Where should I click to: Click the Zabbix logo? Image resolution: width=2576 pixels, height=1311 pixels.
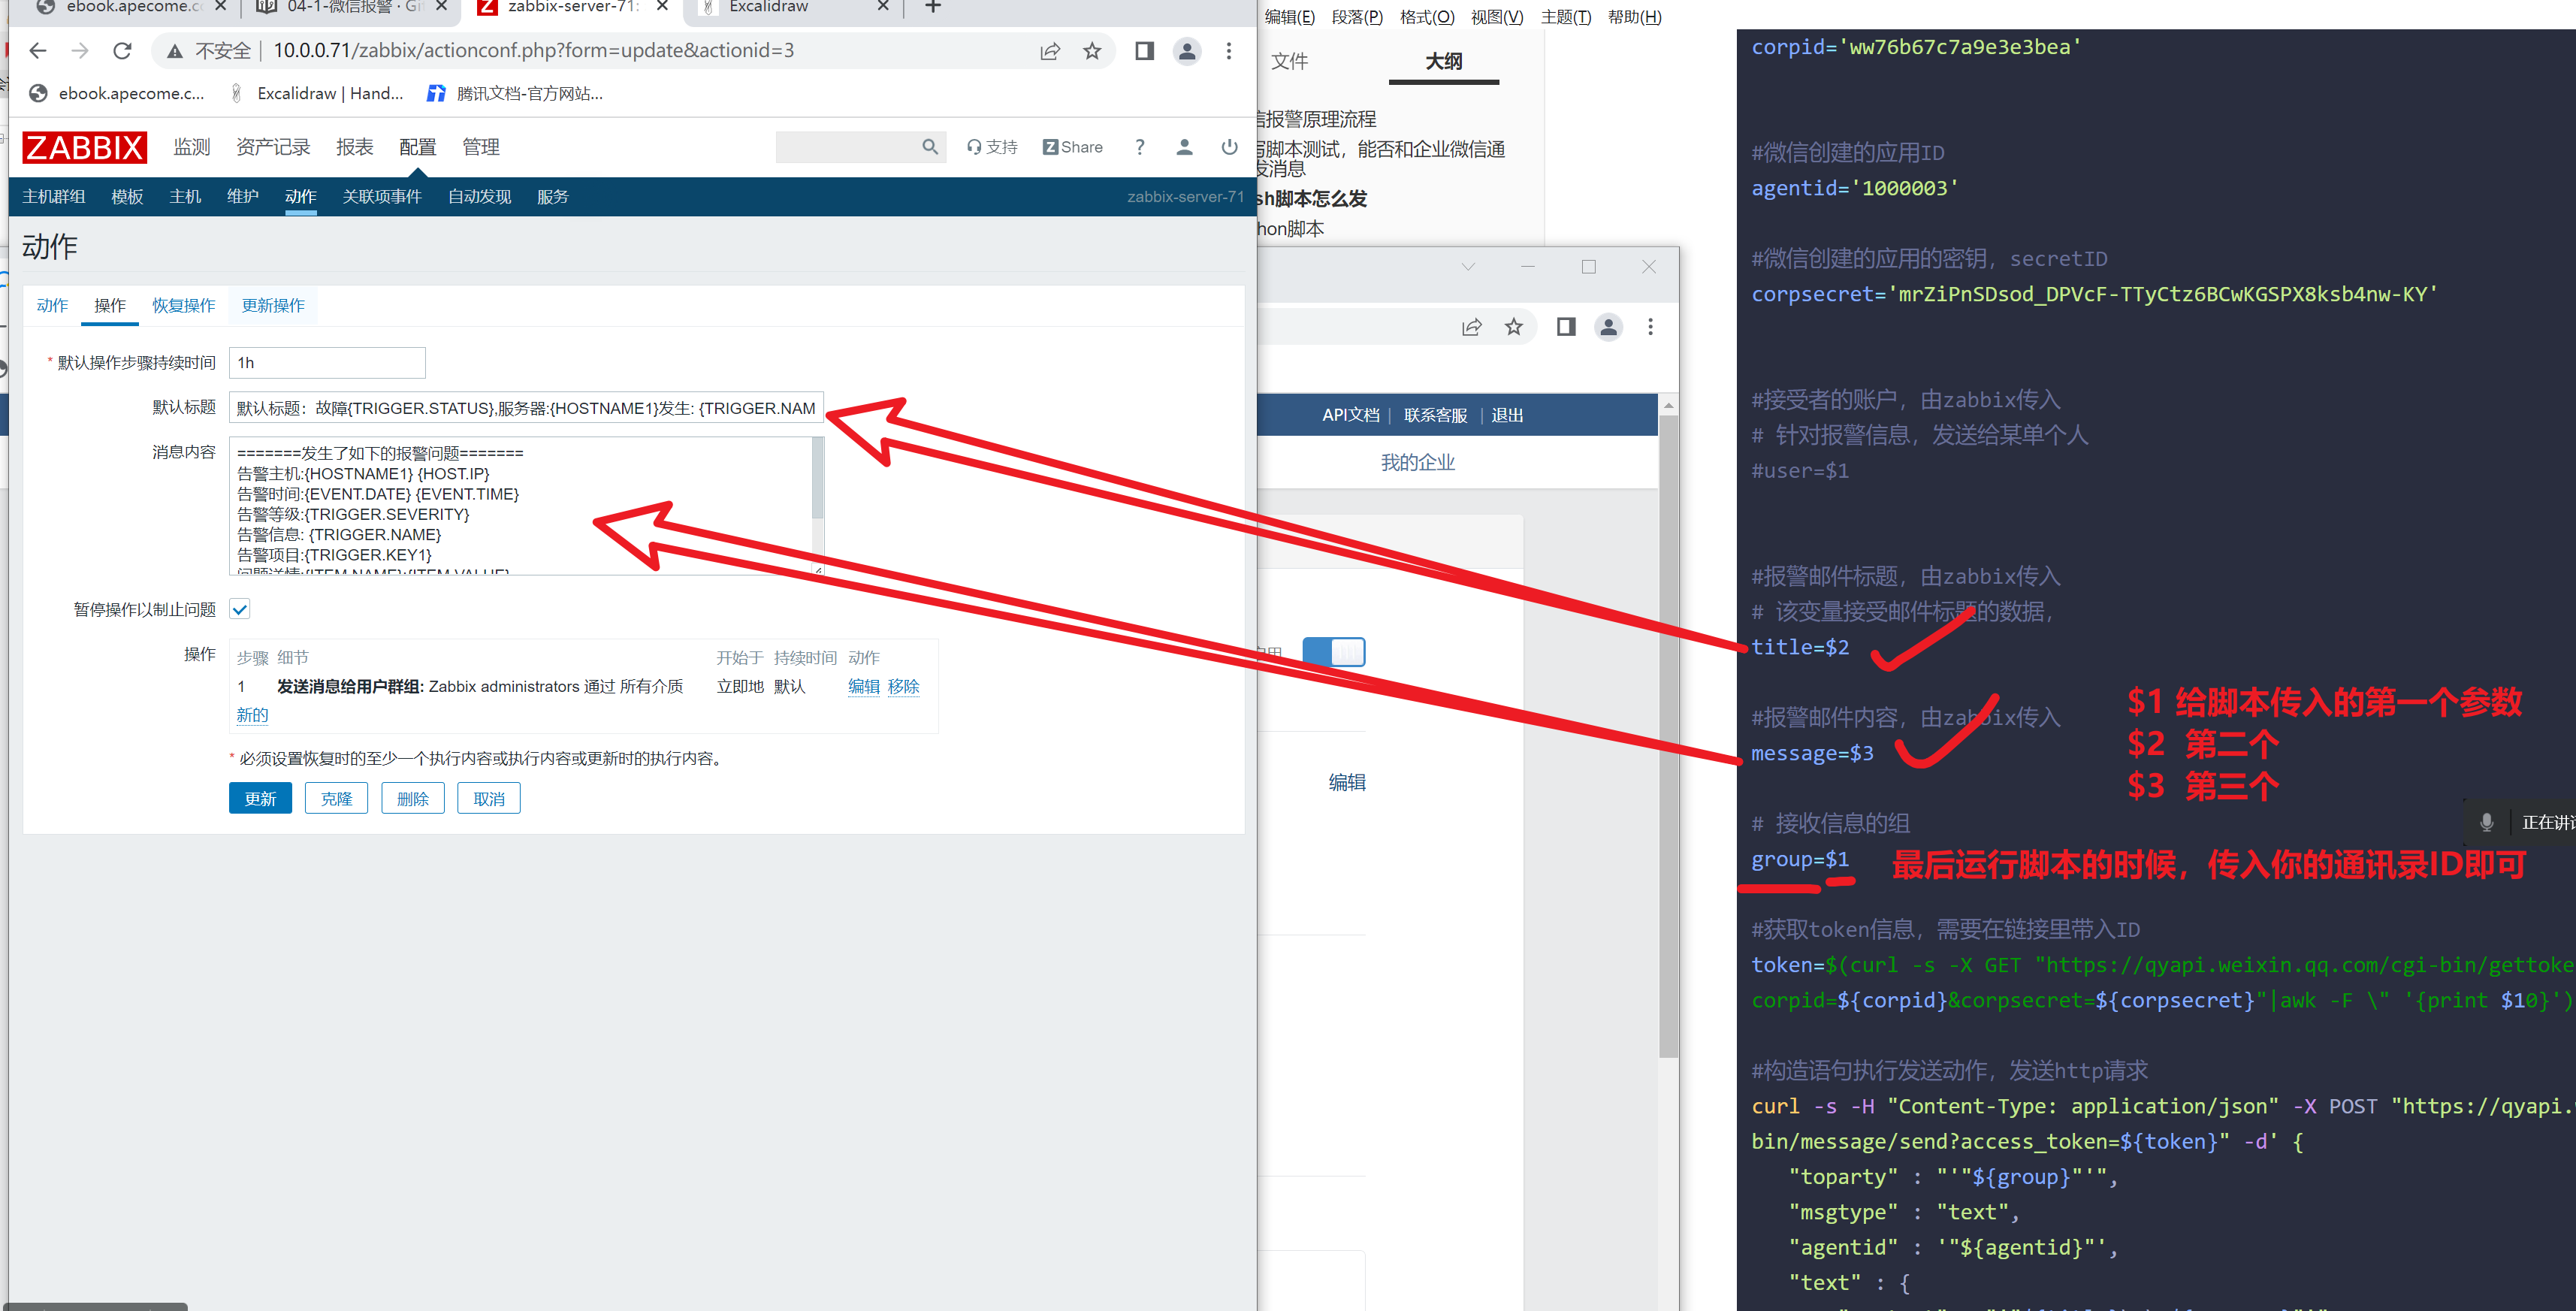[x=84, y=147]
